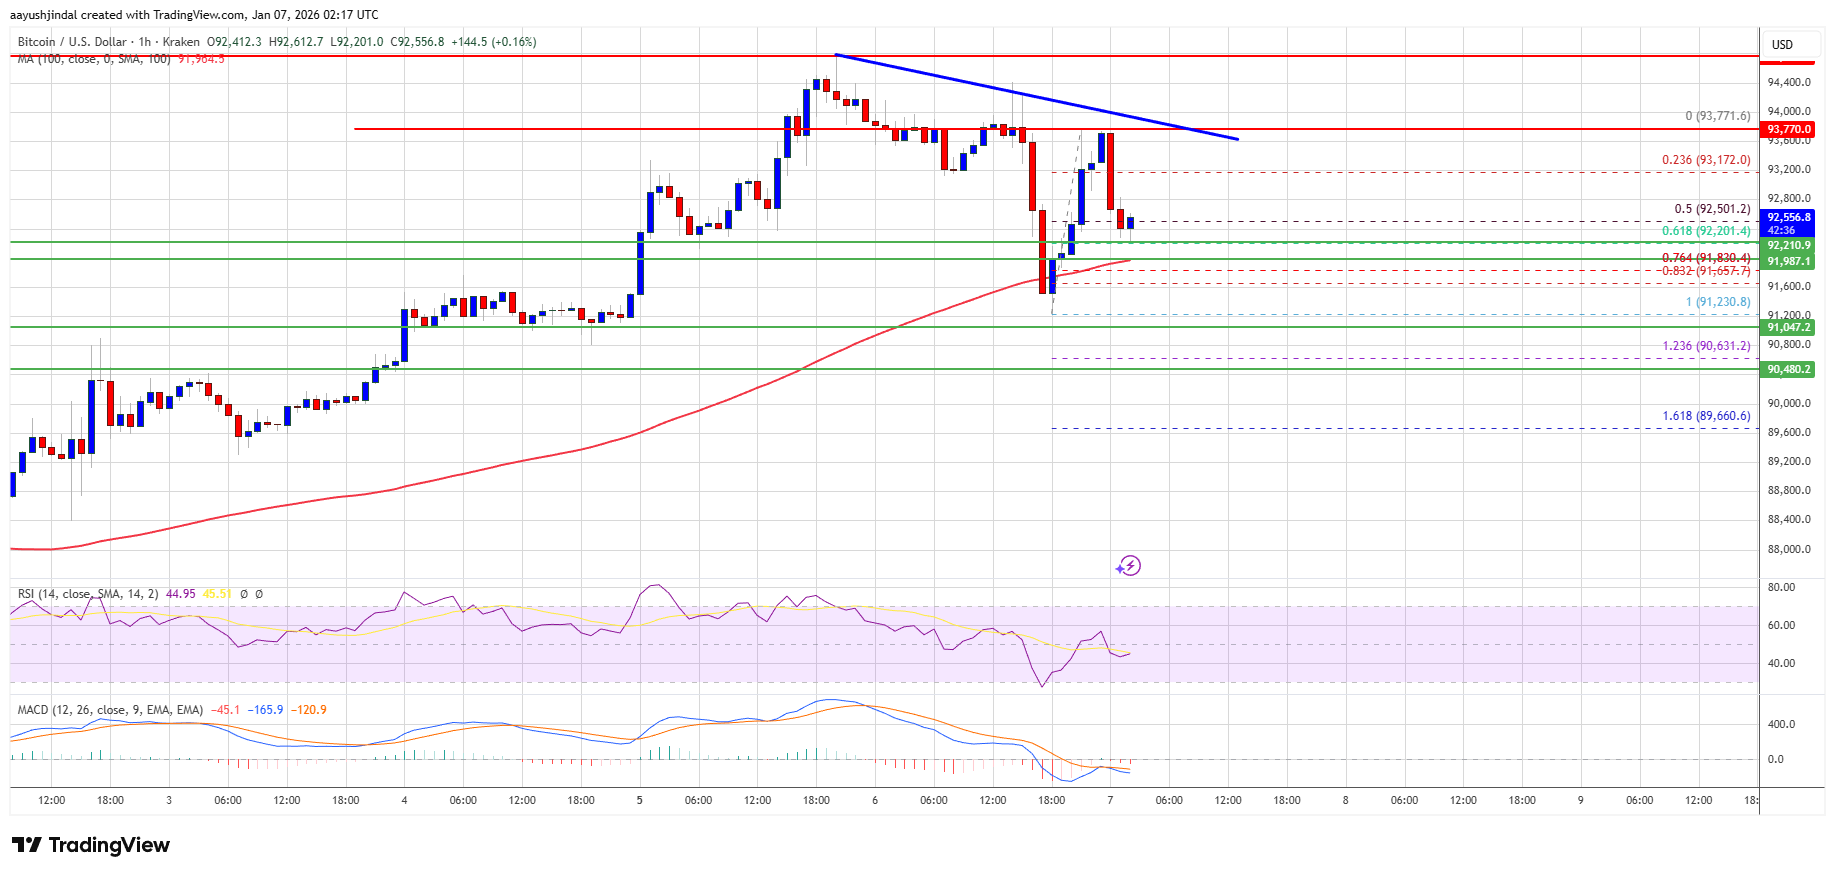Screen dimensions: 1835x875
Task: Click the green 91,987.1 price tag
Action: pos(1788,262)
